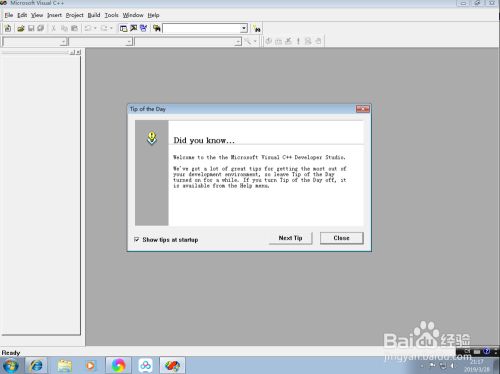The height and width of the screenshot is (374, 500).
Task: Click the Open file folder icon
Action: click(x=21, y=28)
